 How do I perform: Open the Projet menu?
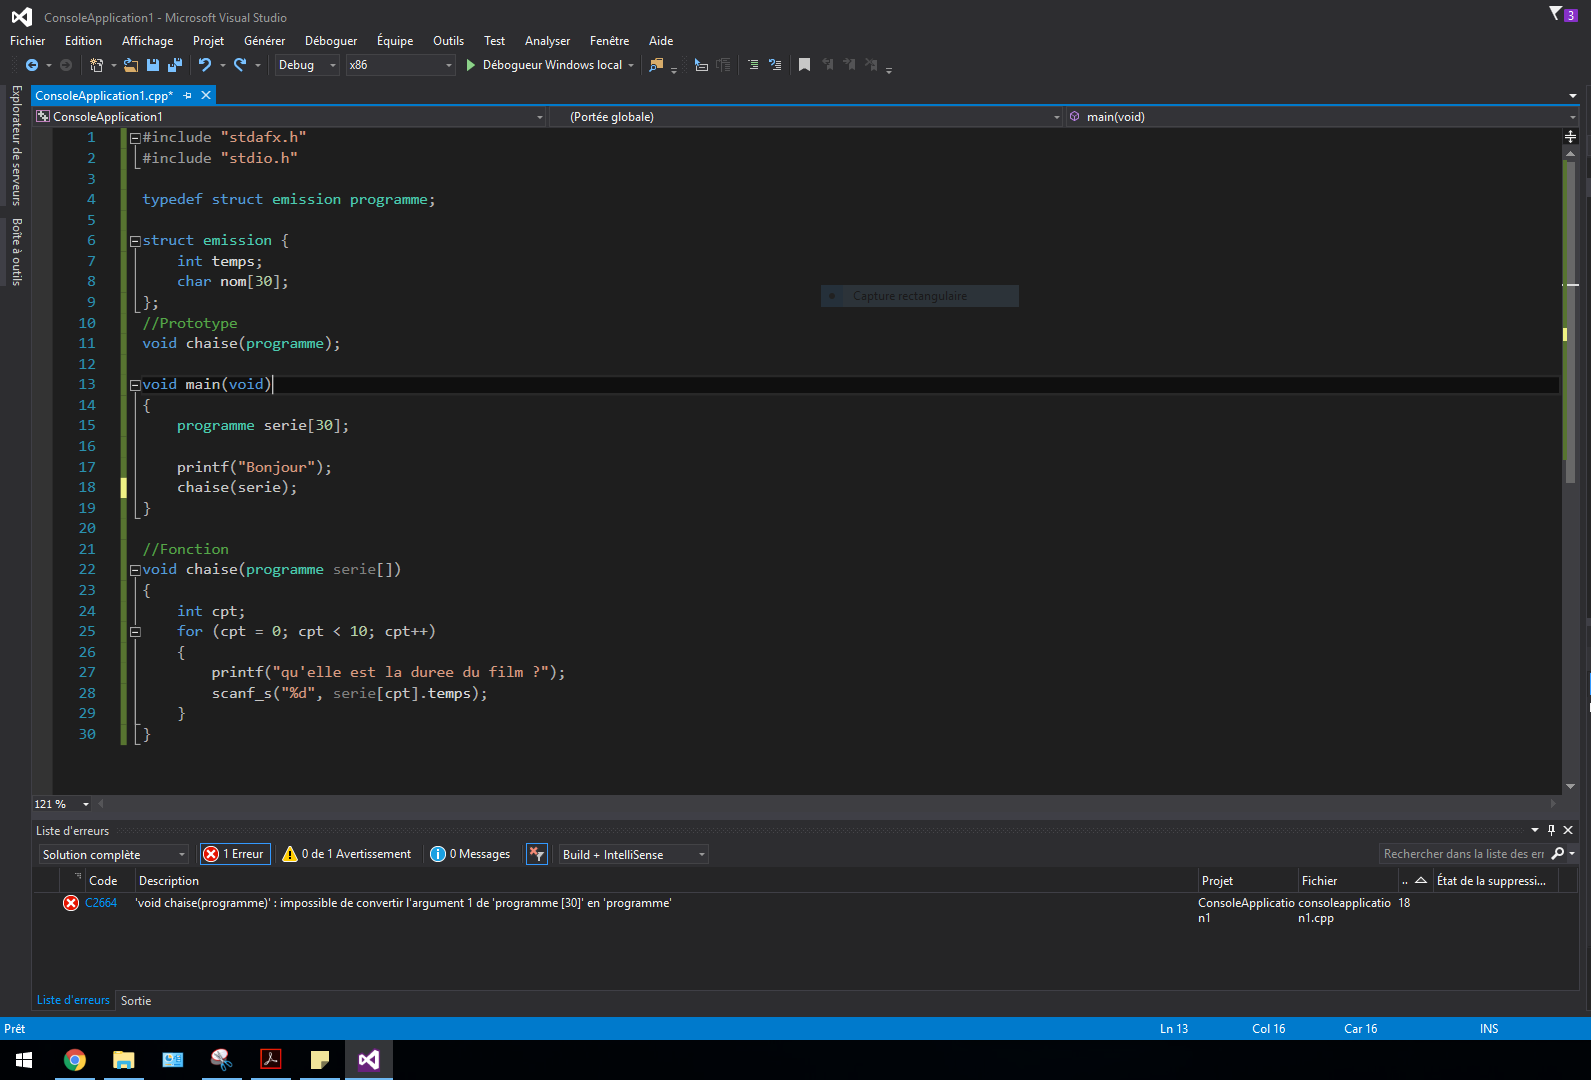pos(208,41)
